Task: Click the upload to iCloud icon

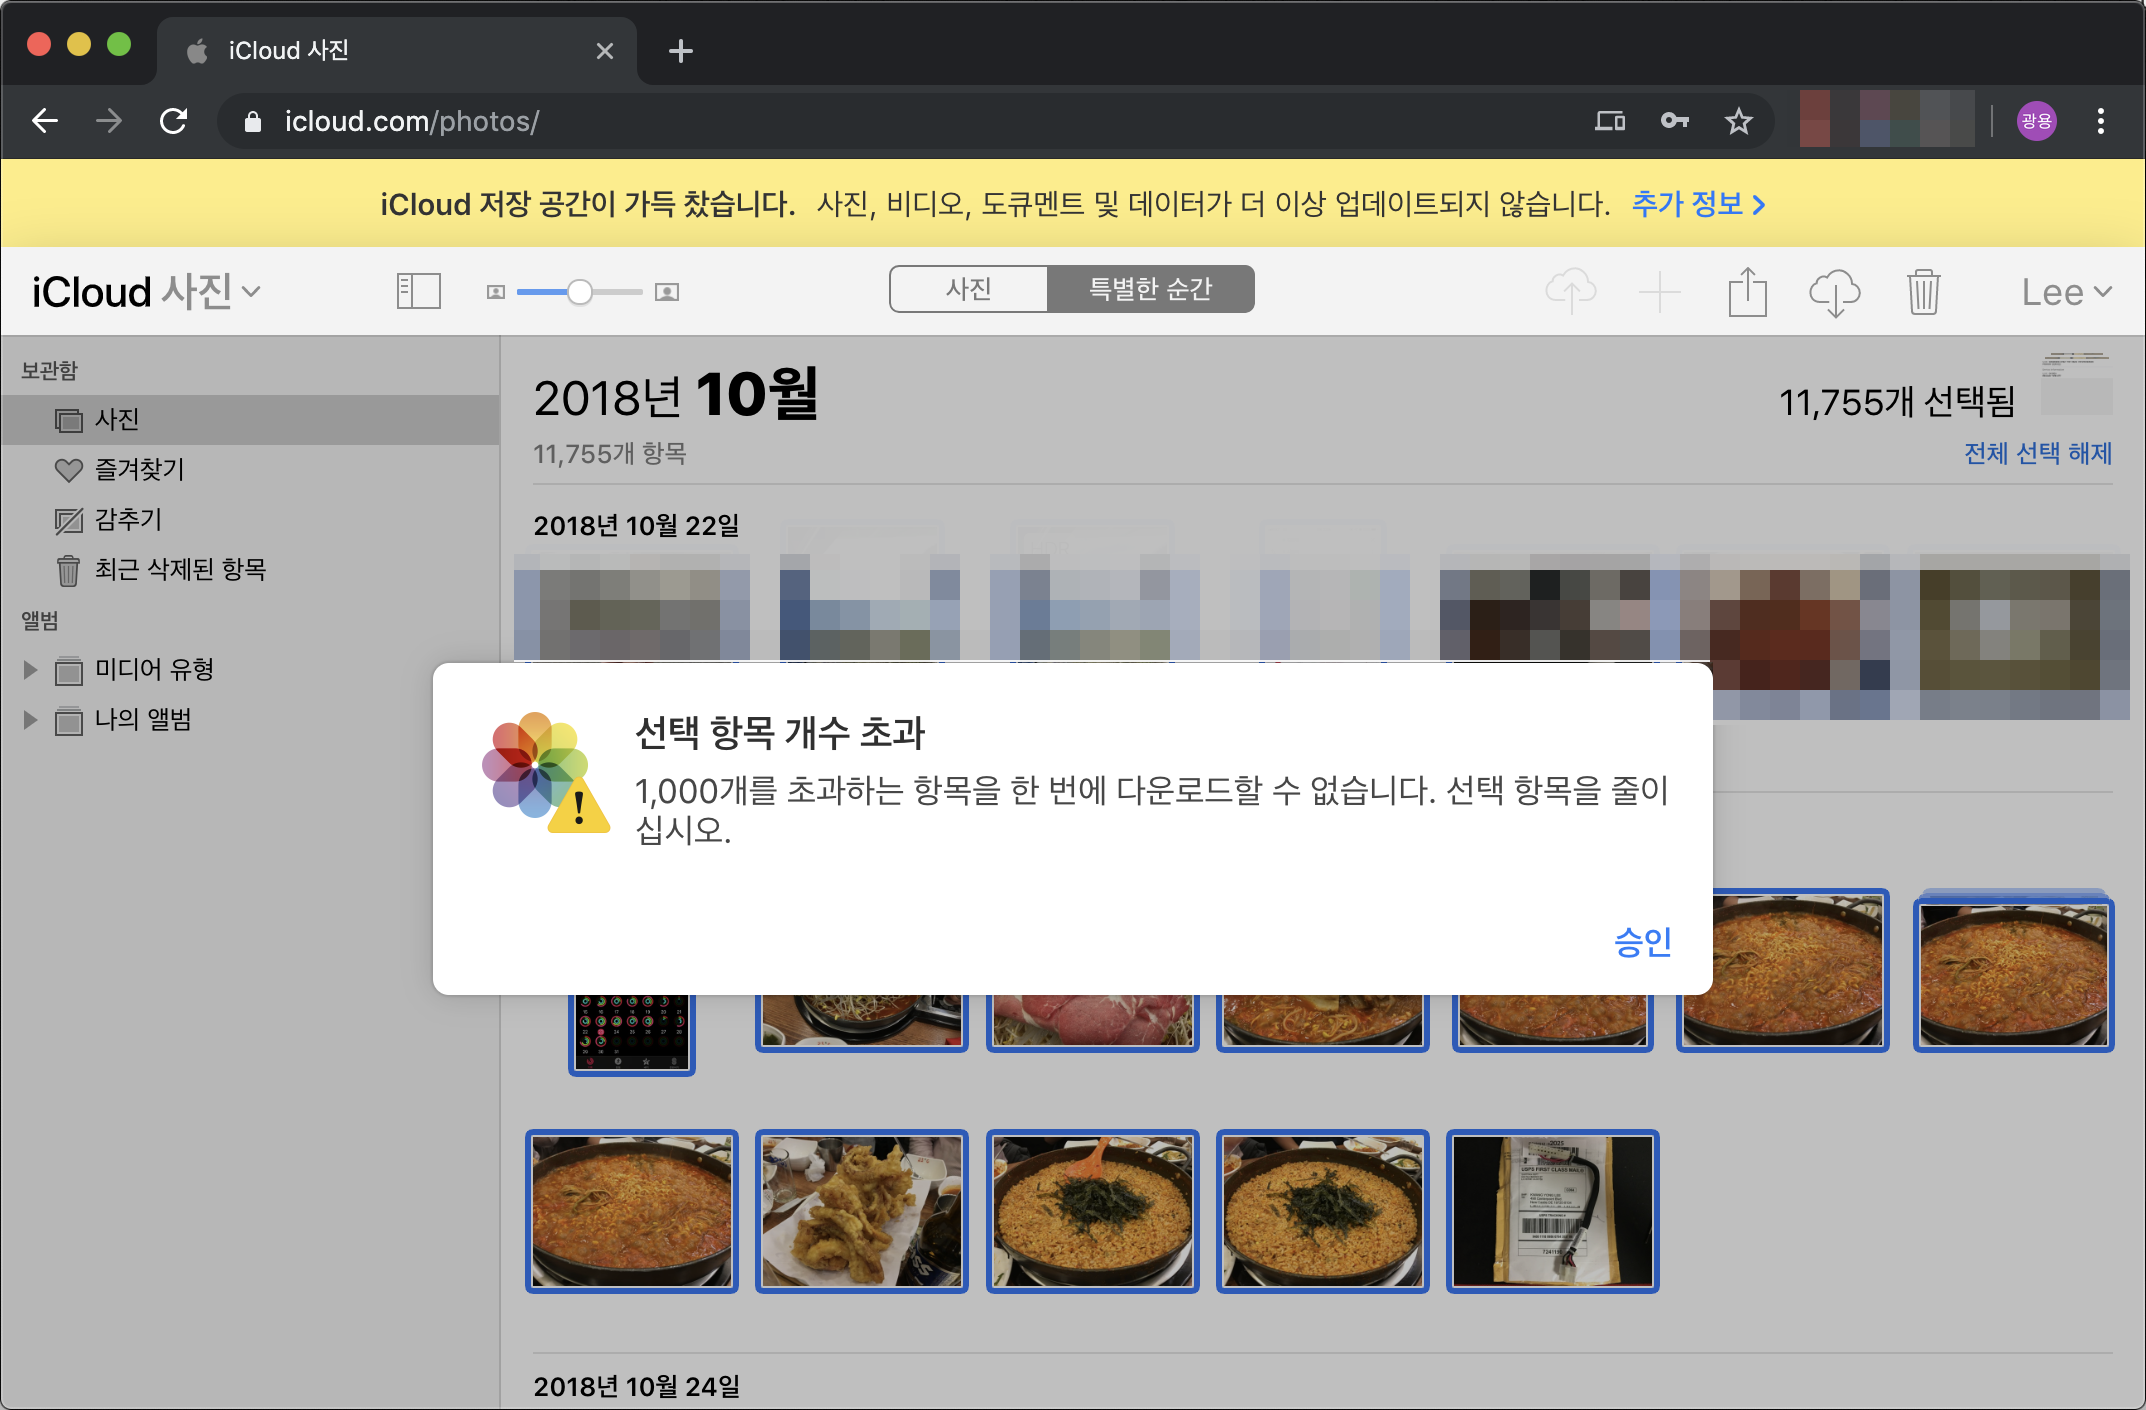Action: (x=1570, y=292)
